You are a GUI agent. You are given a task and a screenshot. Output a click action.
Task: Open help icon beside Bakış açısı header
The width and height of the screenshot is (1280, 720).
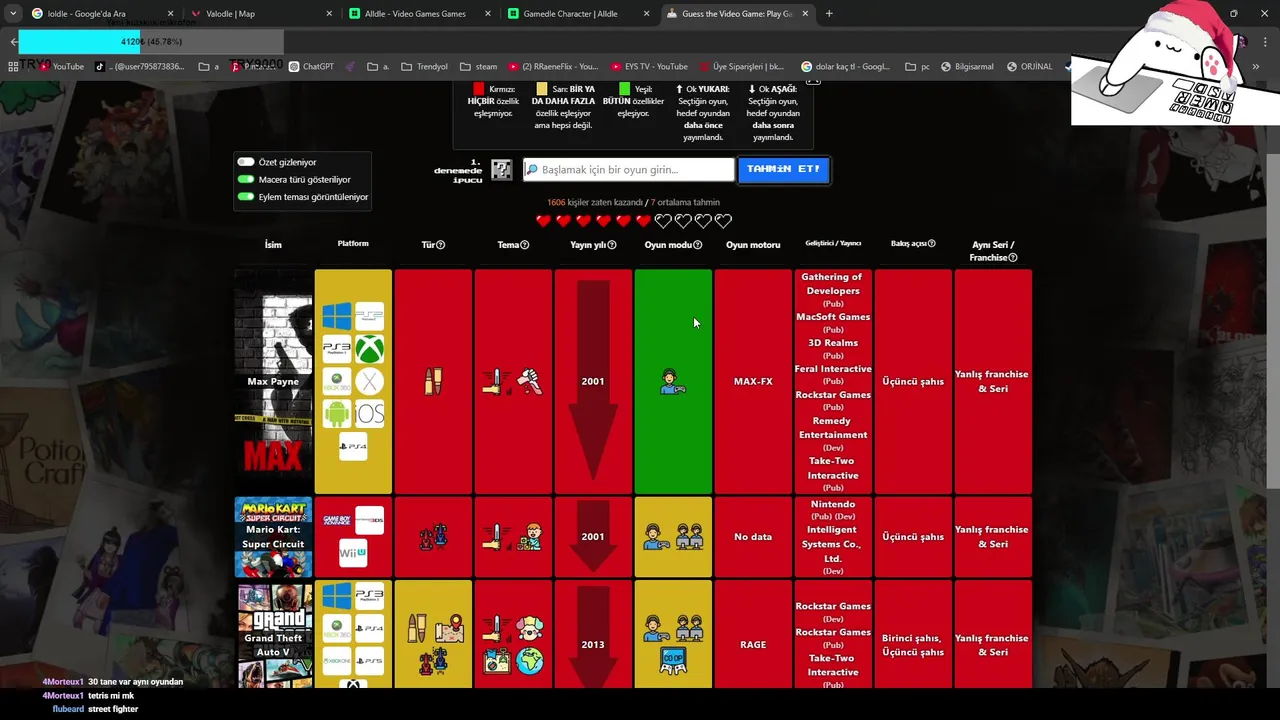[x=931, y=243]
